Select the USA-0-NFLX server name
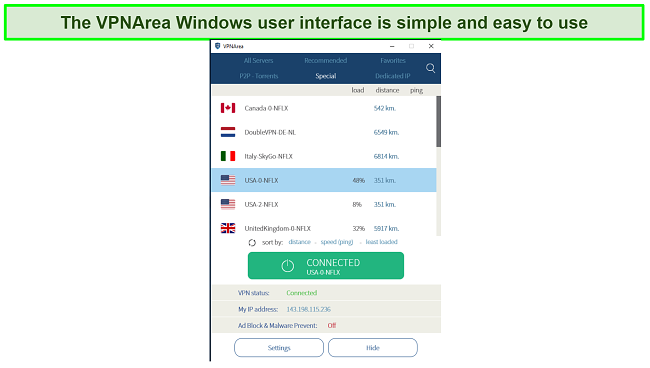Viewport: 650px width, 368px height. click(x=262, y=180)
